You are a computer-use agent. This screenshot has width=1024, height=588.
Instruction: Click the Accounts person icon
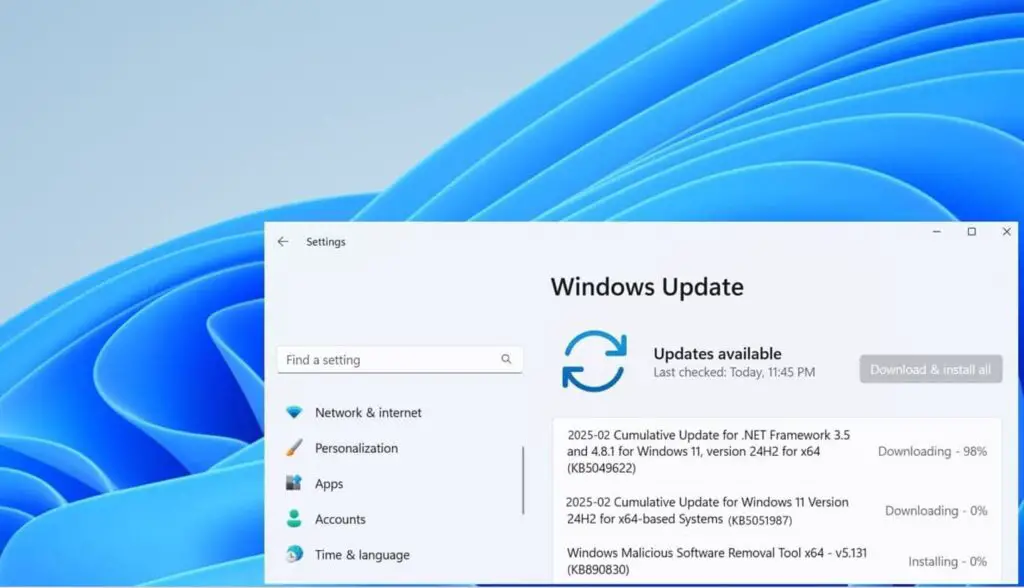click(x=294, y=519)
